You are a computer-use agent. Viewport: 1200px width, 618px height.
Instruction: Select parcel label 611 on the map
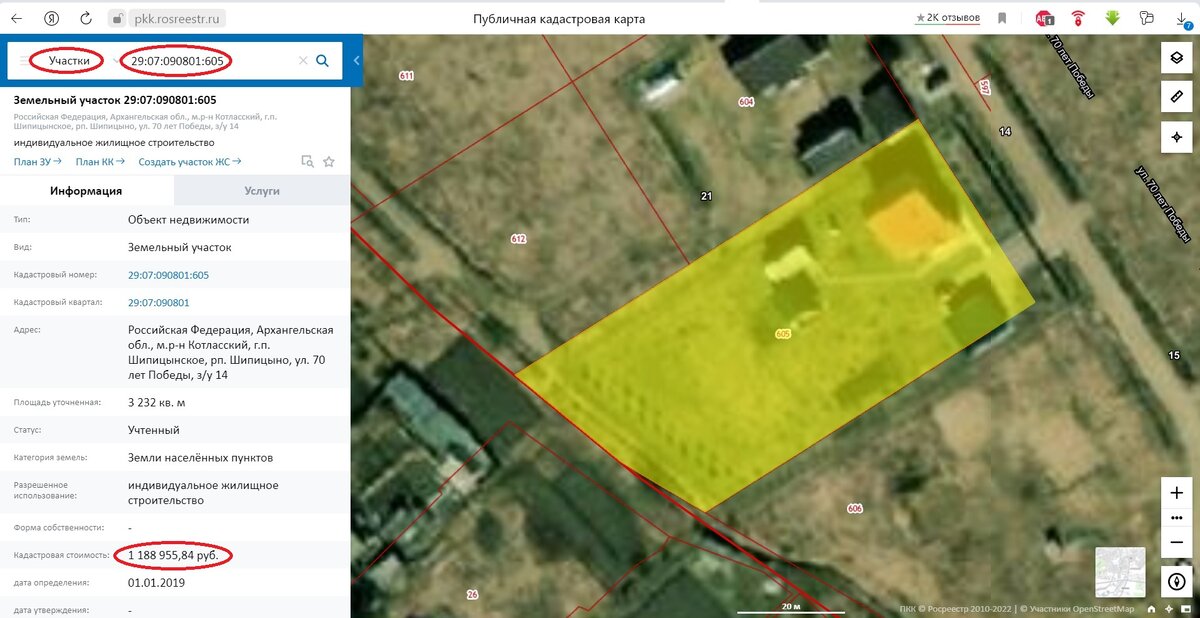coord(406,76)
